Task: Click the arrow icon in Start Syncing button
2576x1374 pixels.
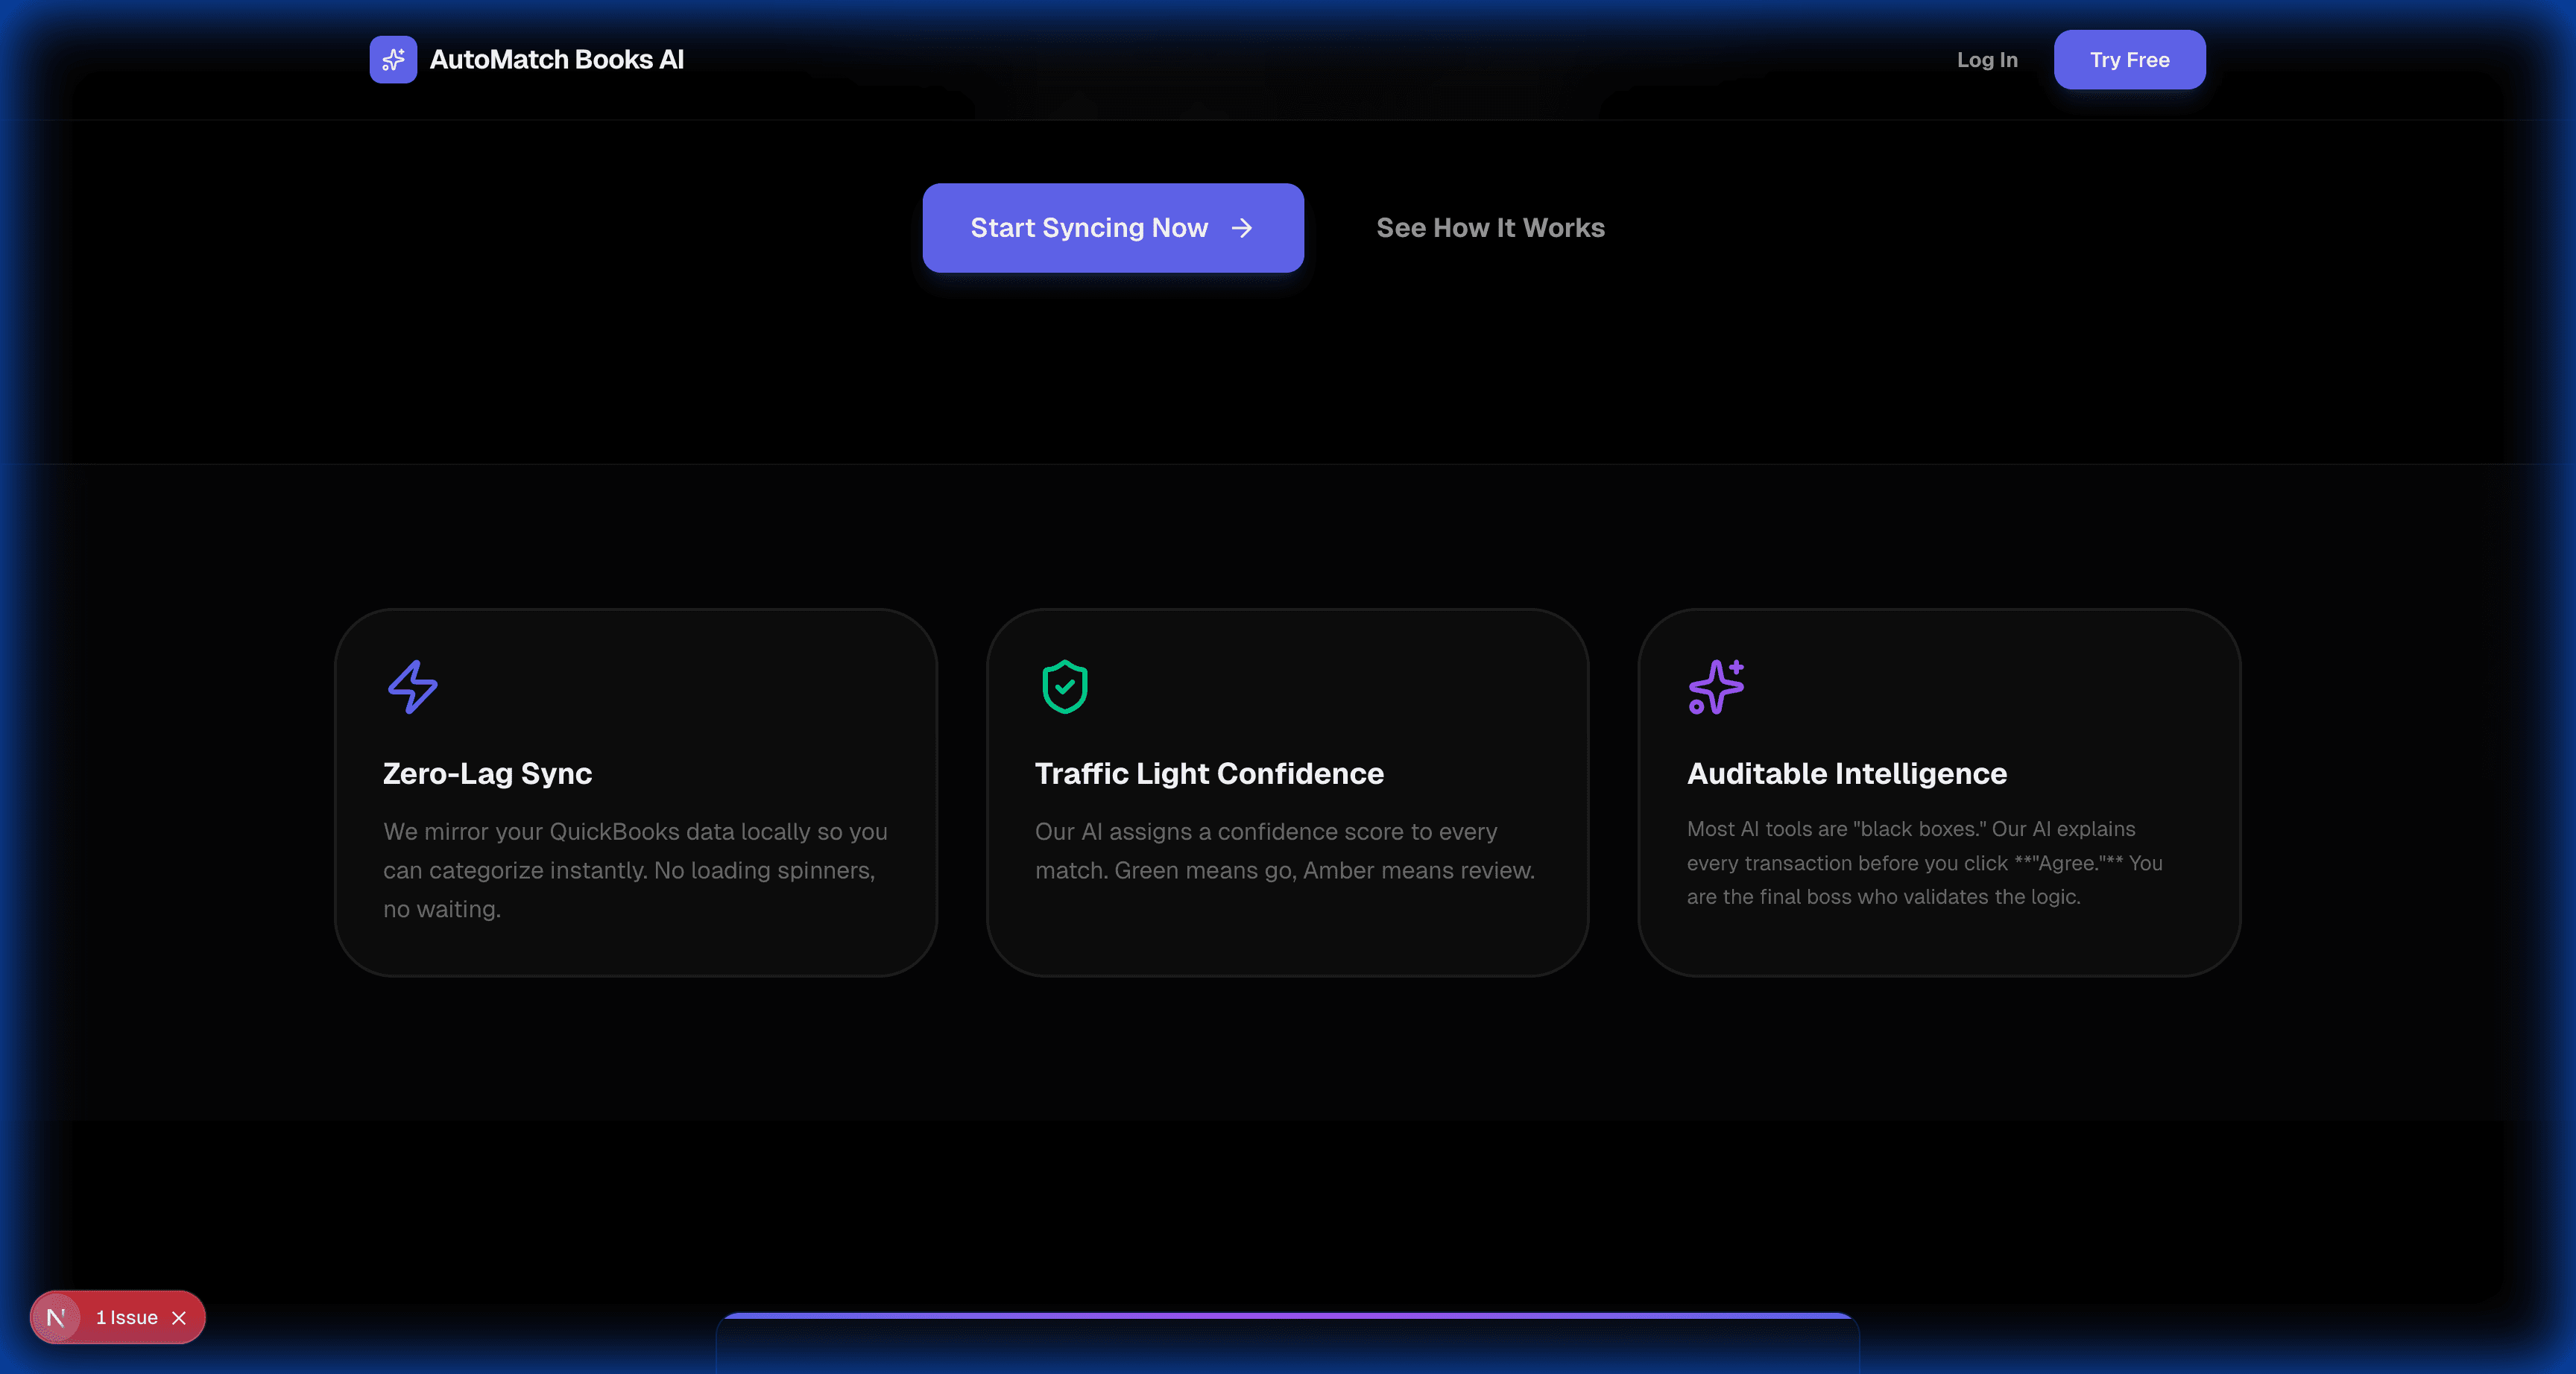Action: click(1242, 228)
